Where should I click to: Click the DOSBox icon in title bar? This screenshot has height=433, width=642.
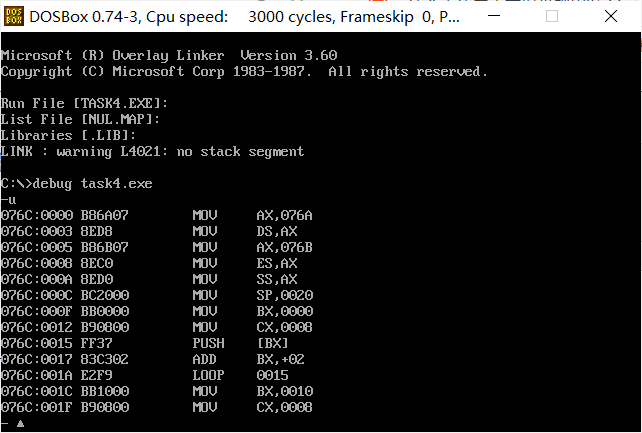pyautogui.click(x=14, y=16)
